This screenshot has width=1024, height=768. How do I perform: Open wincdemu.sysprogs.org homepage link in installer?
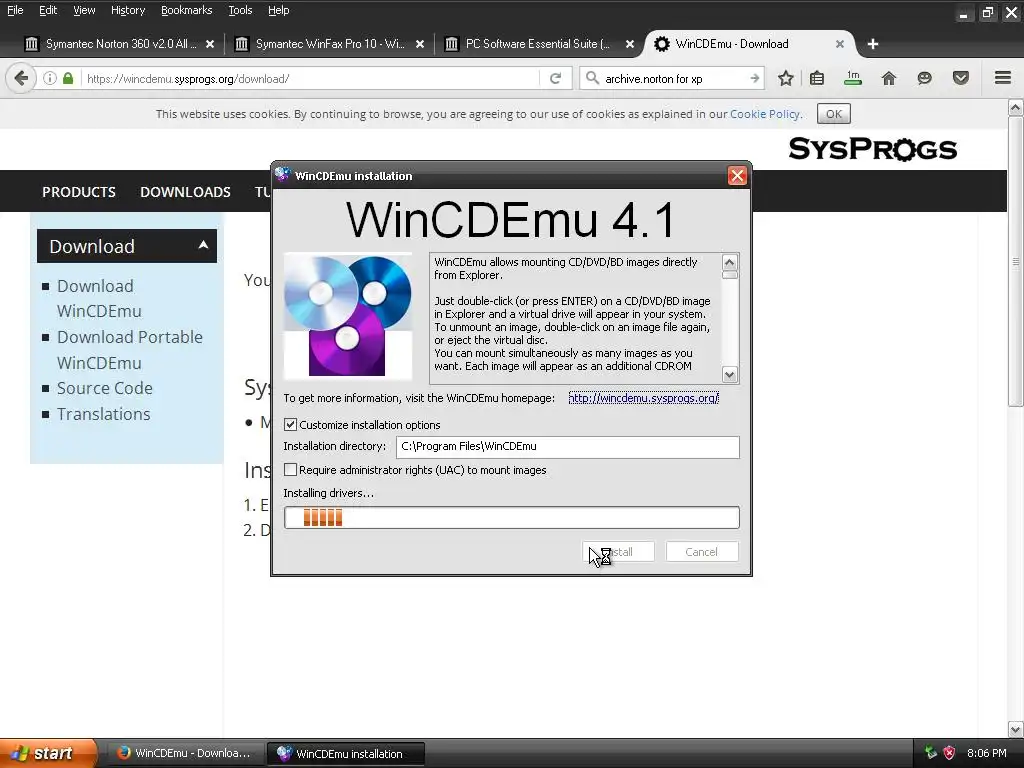tap(643, 398)
